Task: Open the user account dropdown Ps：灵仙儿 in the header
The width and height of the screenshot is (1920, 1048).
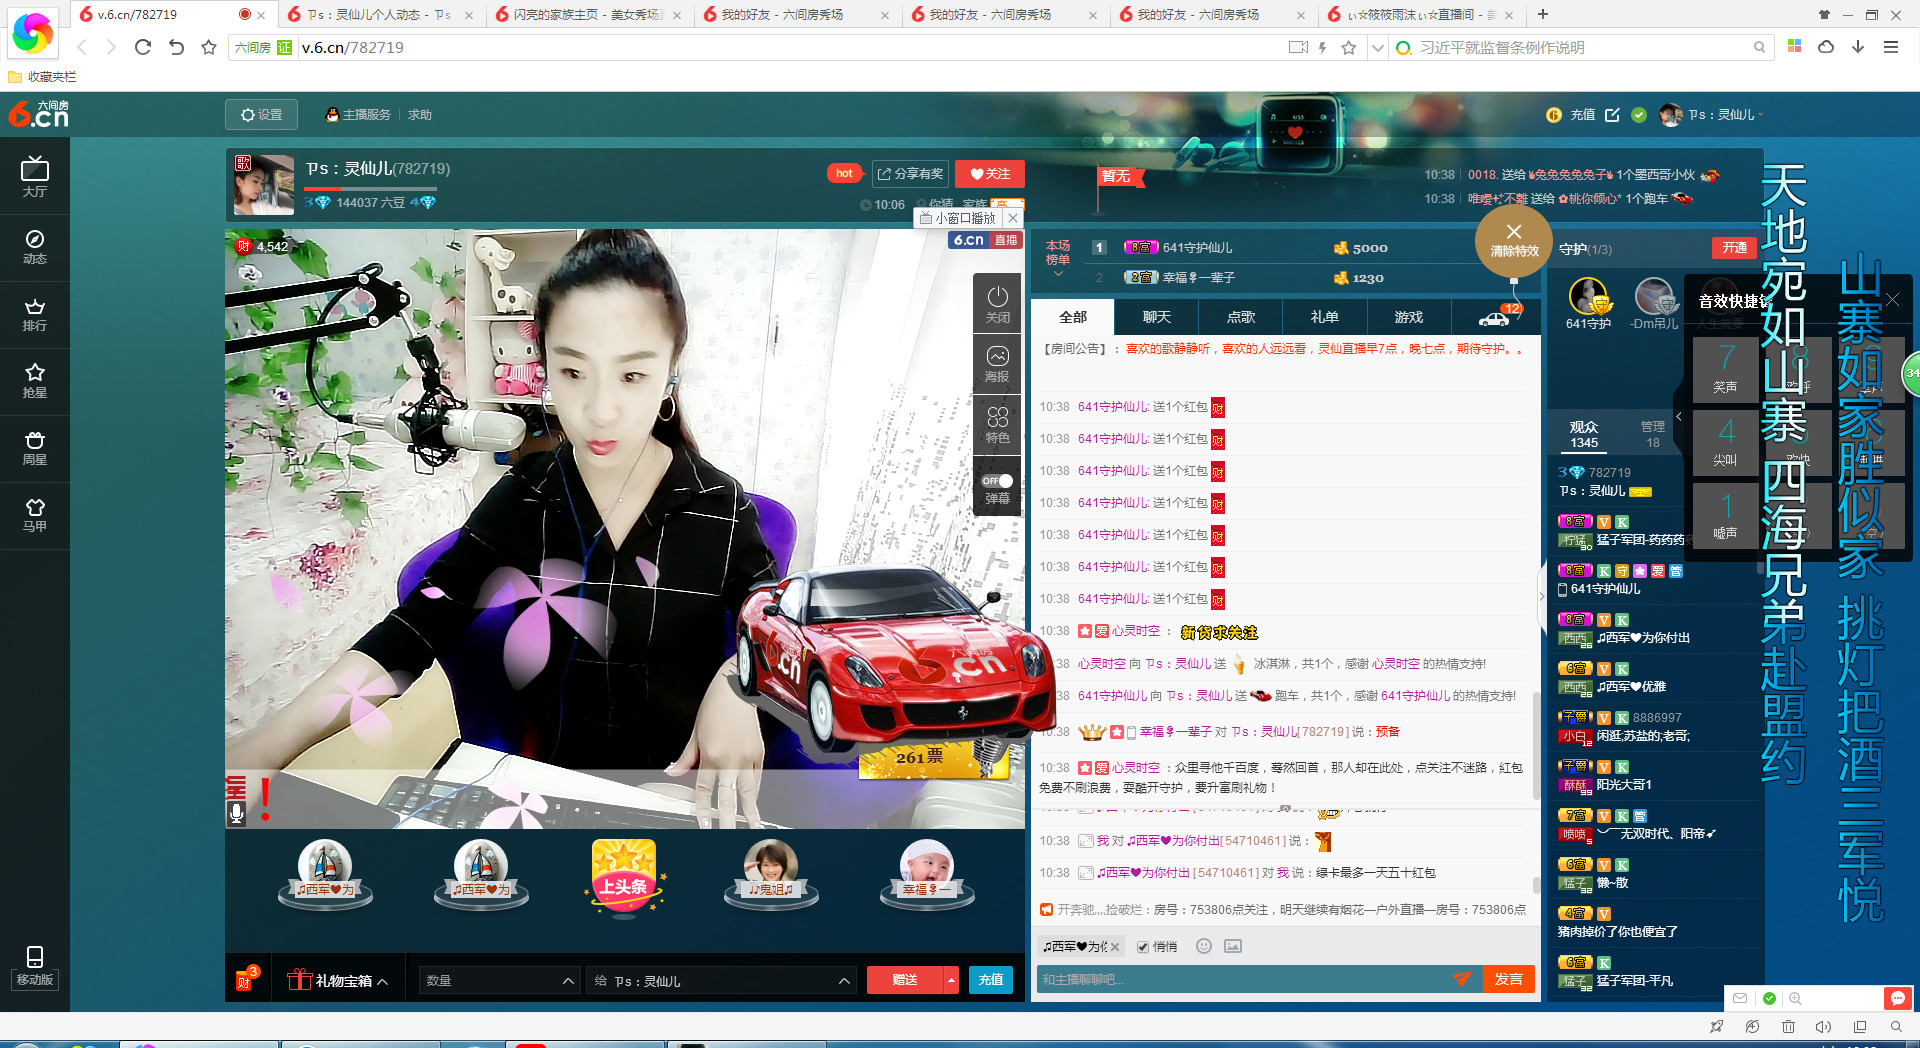Action: (x=1711, y=115)
